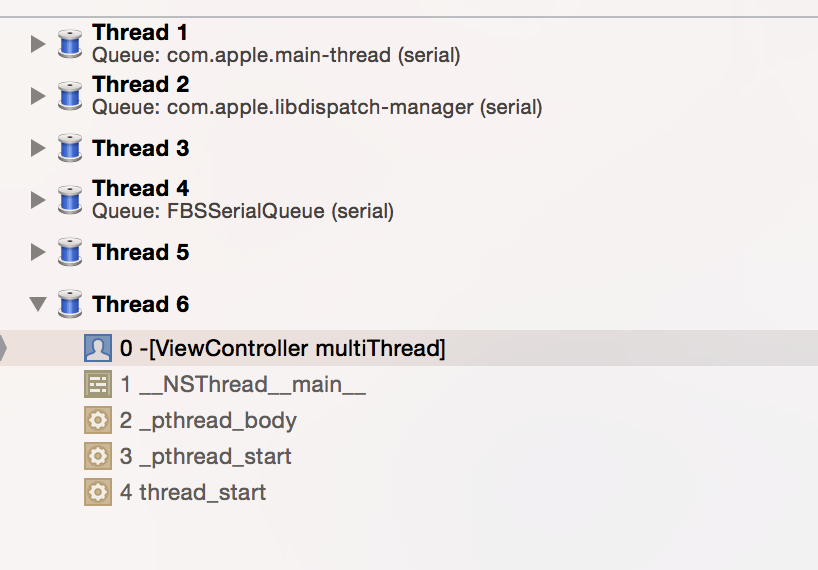This screenshot has height=570, width=818.
Task: Click the Foundation icon beside __NSThread__main__
Action: 97,384
